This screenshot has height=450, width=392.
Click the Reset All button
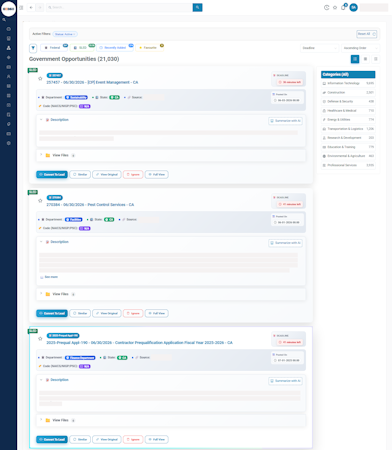[366, 34]
